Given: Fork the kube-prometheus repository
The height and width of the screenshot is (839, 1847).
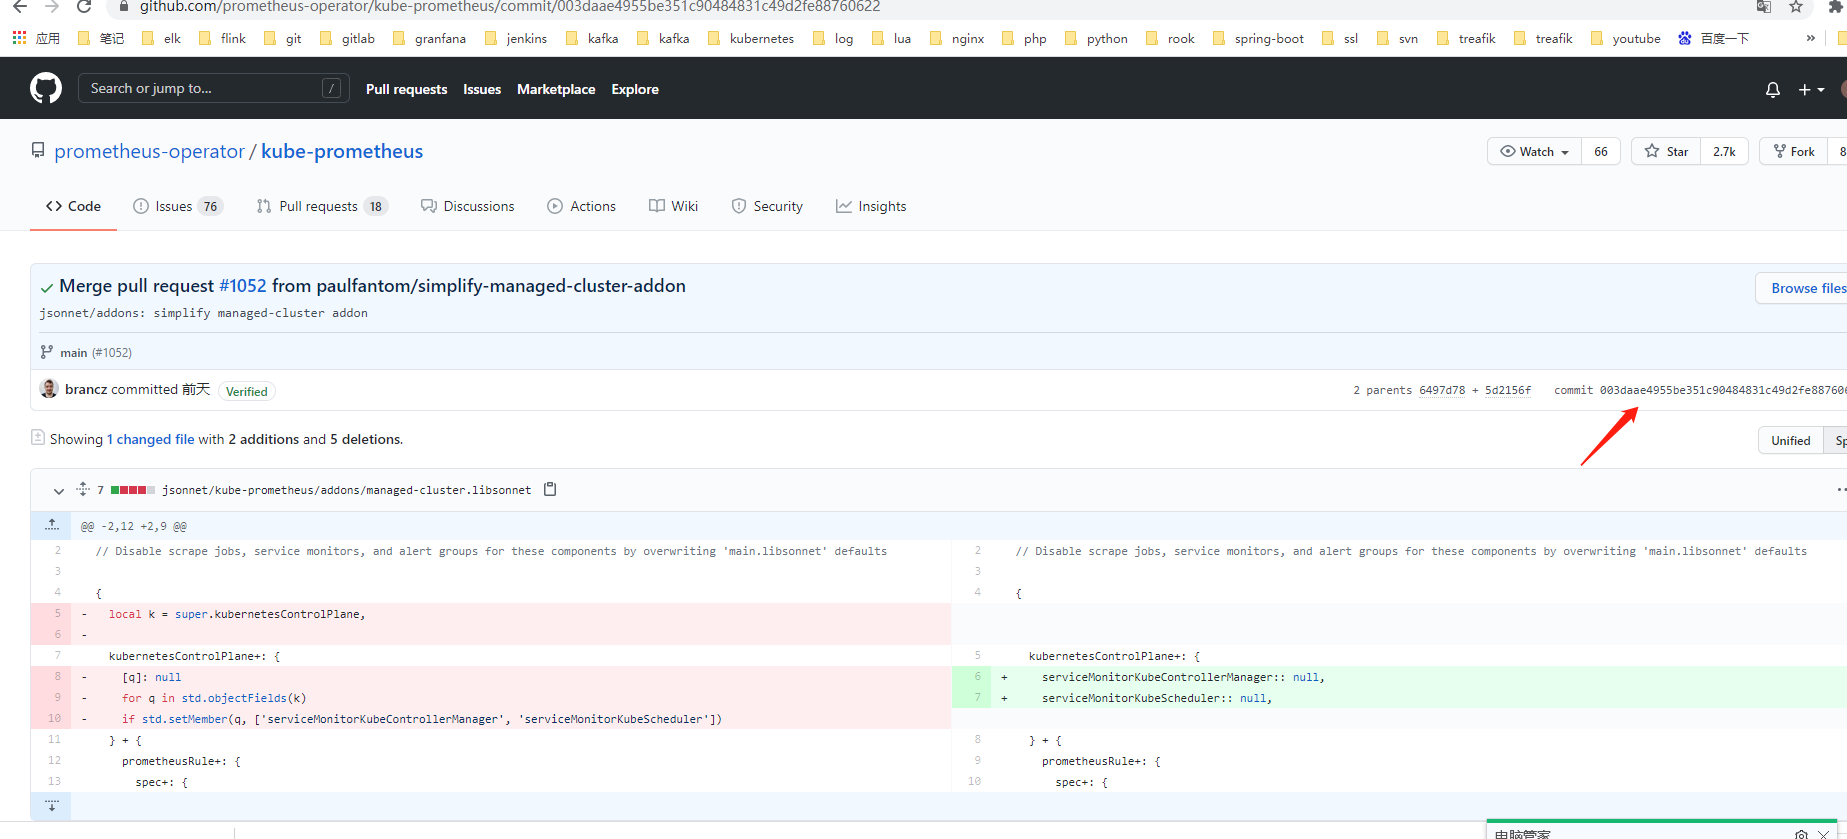Looking at the screenshot, I should (x=1793, y=151).
